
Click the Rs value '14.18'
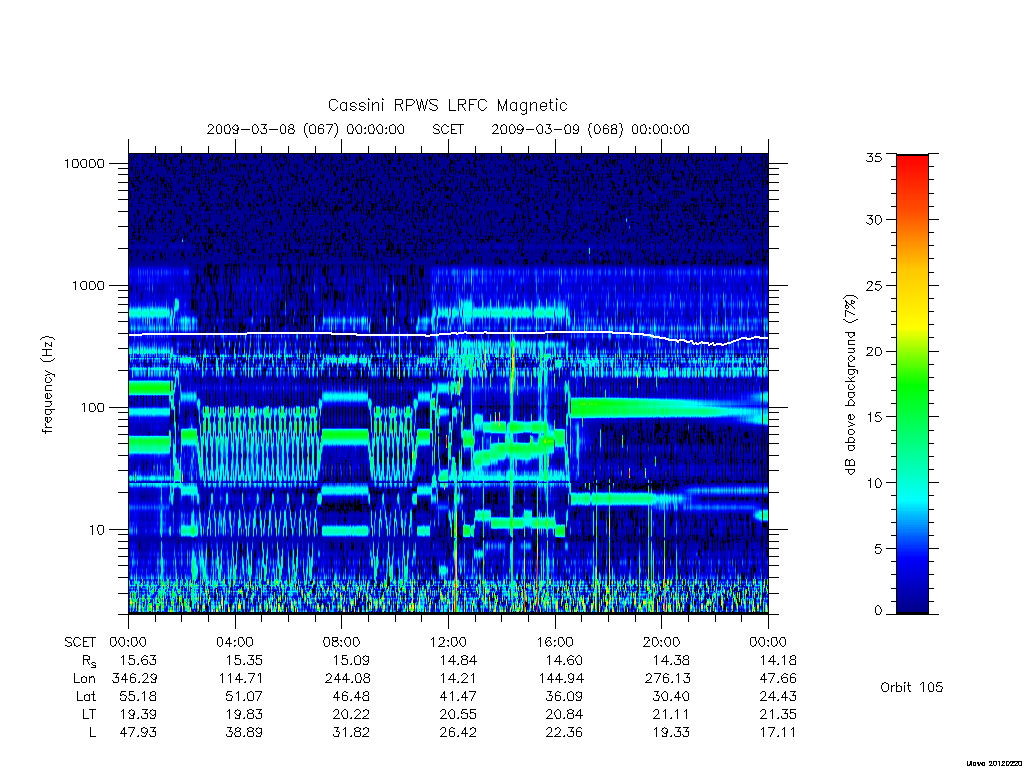click(778, 660)
